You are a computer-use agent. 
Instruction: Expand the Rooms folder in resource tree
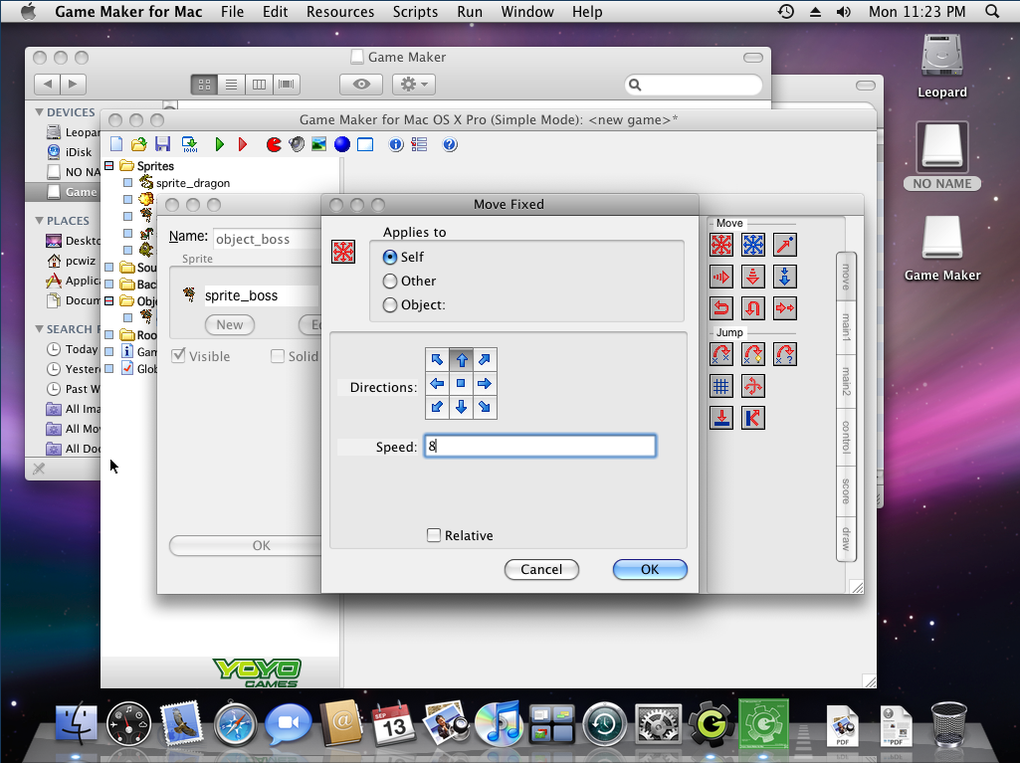coord(109,334)
